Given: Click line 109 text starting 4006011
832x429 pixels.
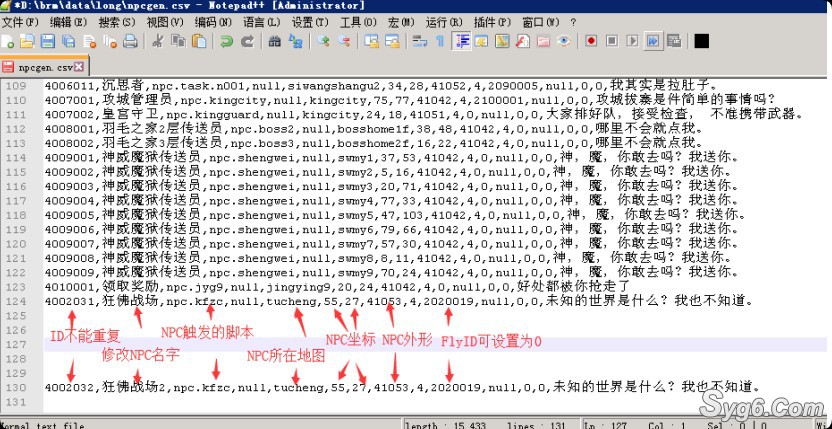Looking at the screenshot, I should click(x=380, y=85).
